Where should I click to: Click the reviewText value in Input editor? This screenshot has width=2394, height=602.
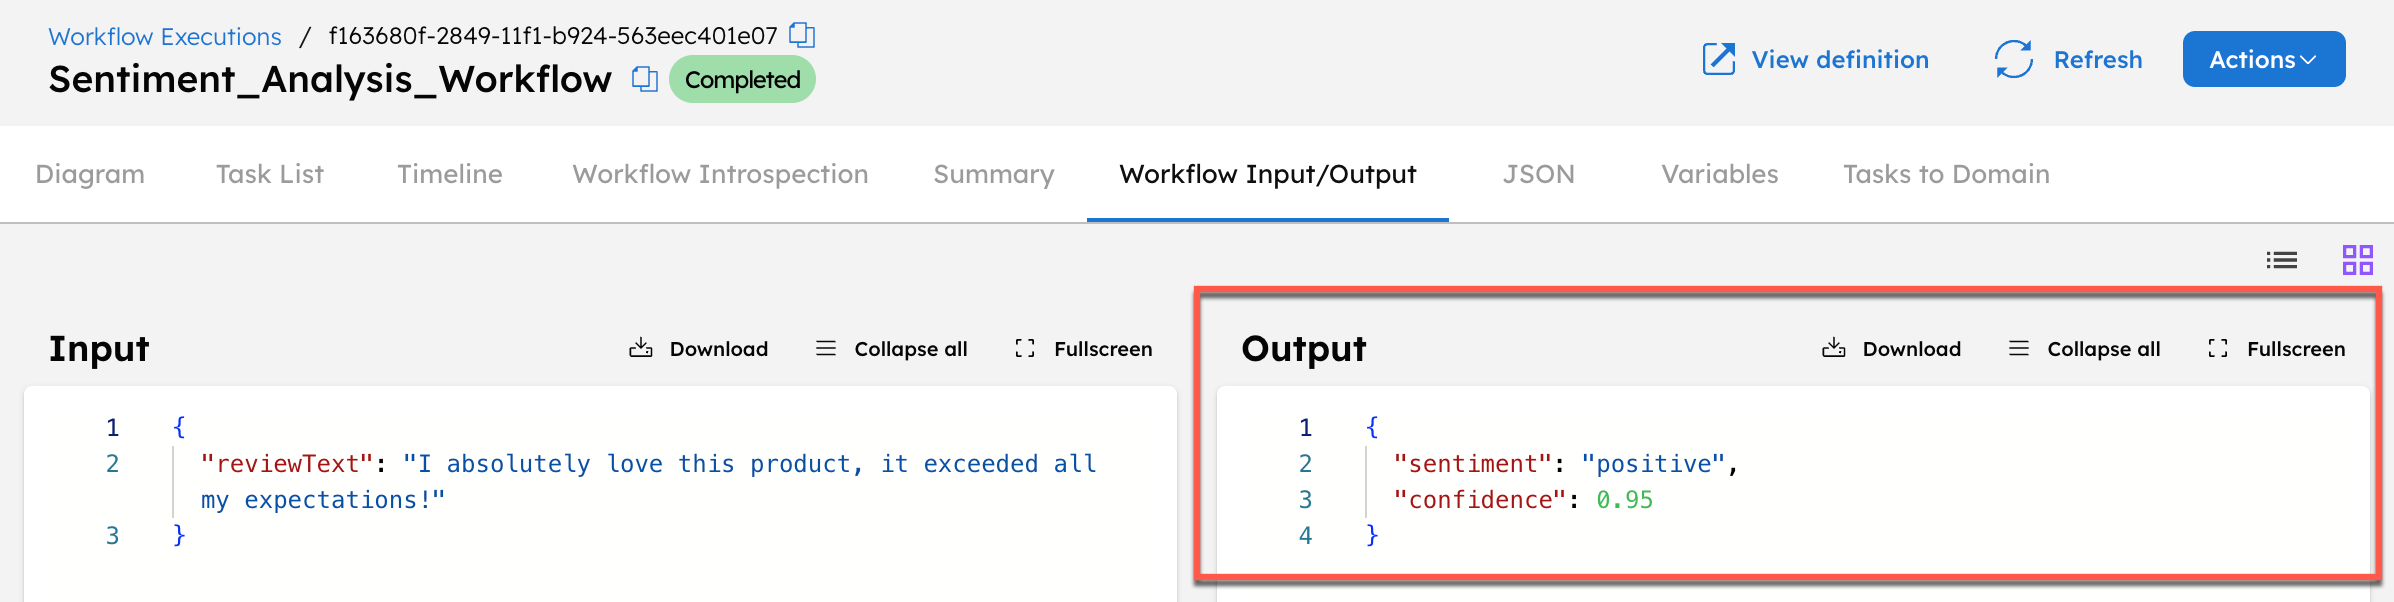coord(748,464)
